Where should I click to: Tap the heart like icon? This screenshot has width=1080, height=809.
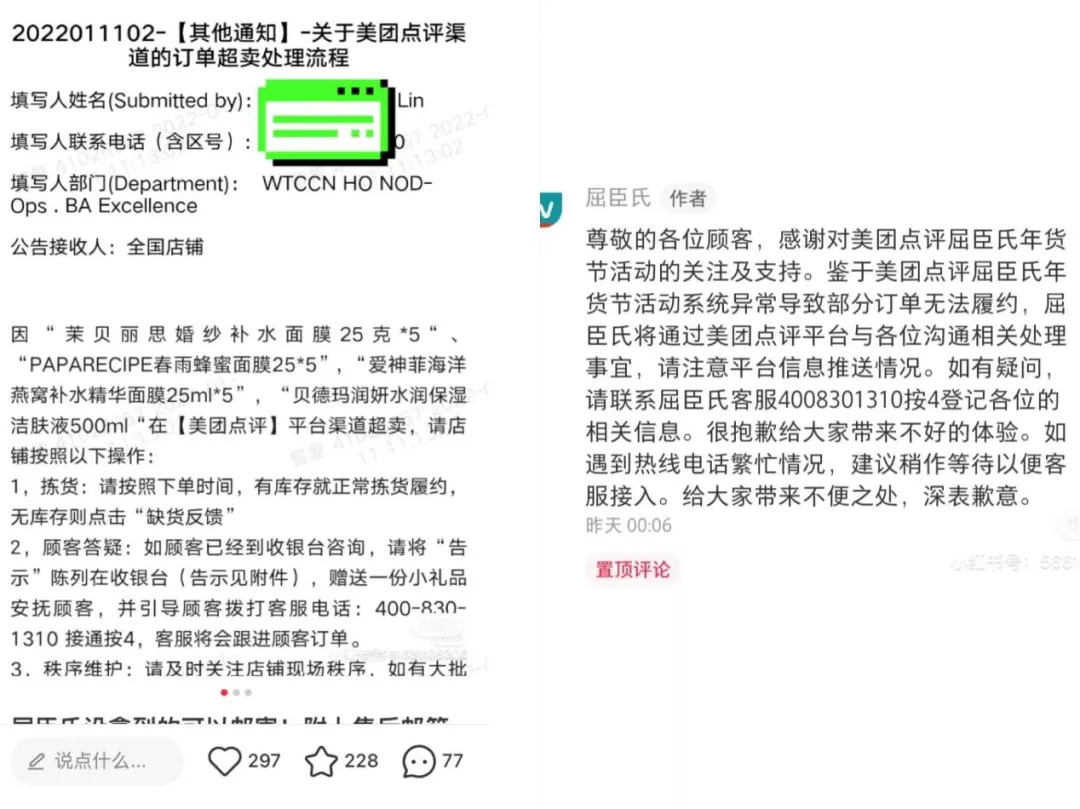(225, 761)
